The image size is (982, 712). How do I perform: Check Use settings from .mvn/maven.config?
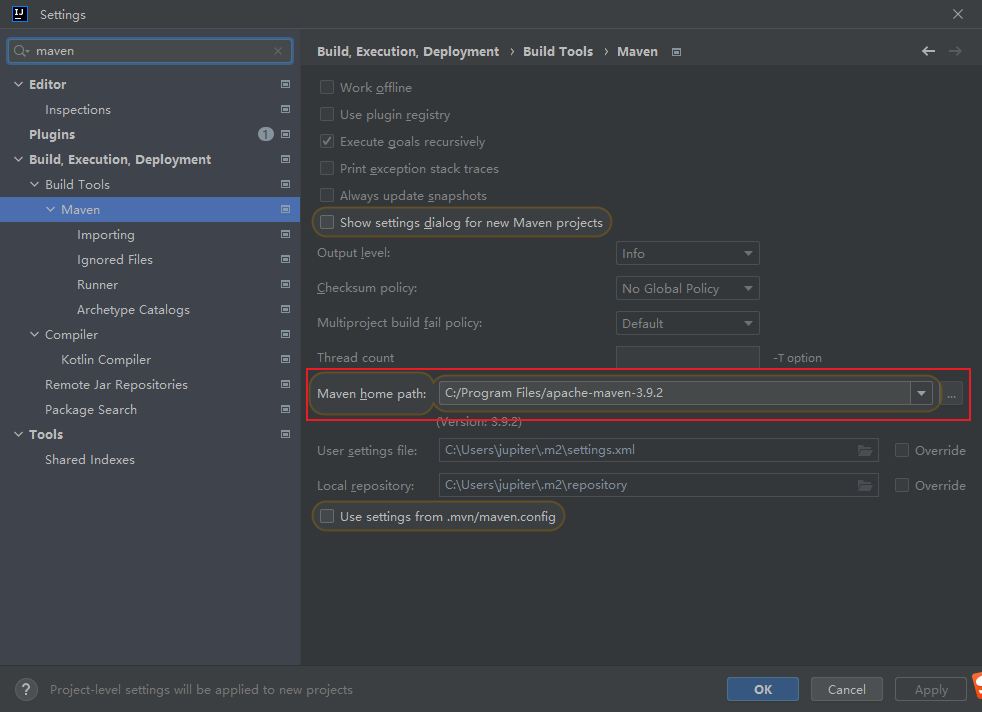tap(327, 516)
